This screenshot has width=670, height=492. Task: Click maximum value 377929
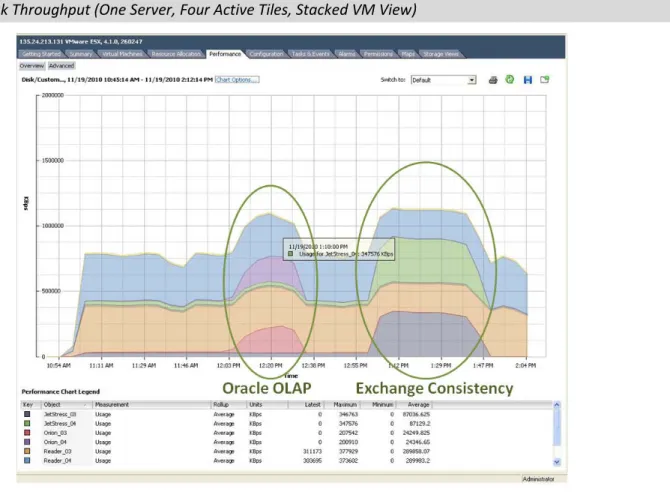coord(348,451)
